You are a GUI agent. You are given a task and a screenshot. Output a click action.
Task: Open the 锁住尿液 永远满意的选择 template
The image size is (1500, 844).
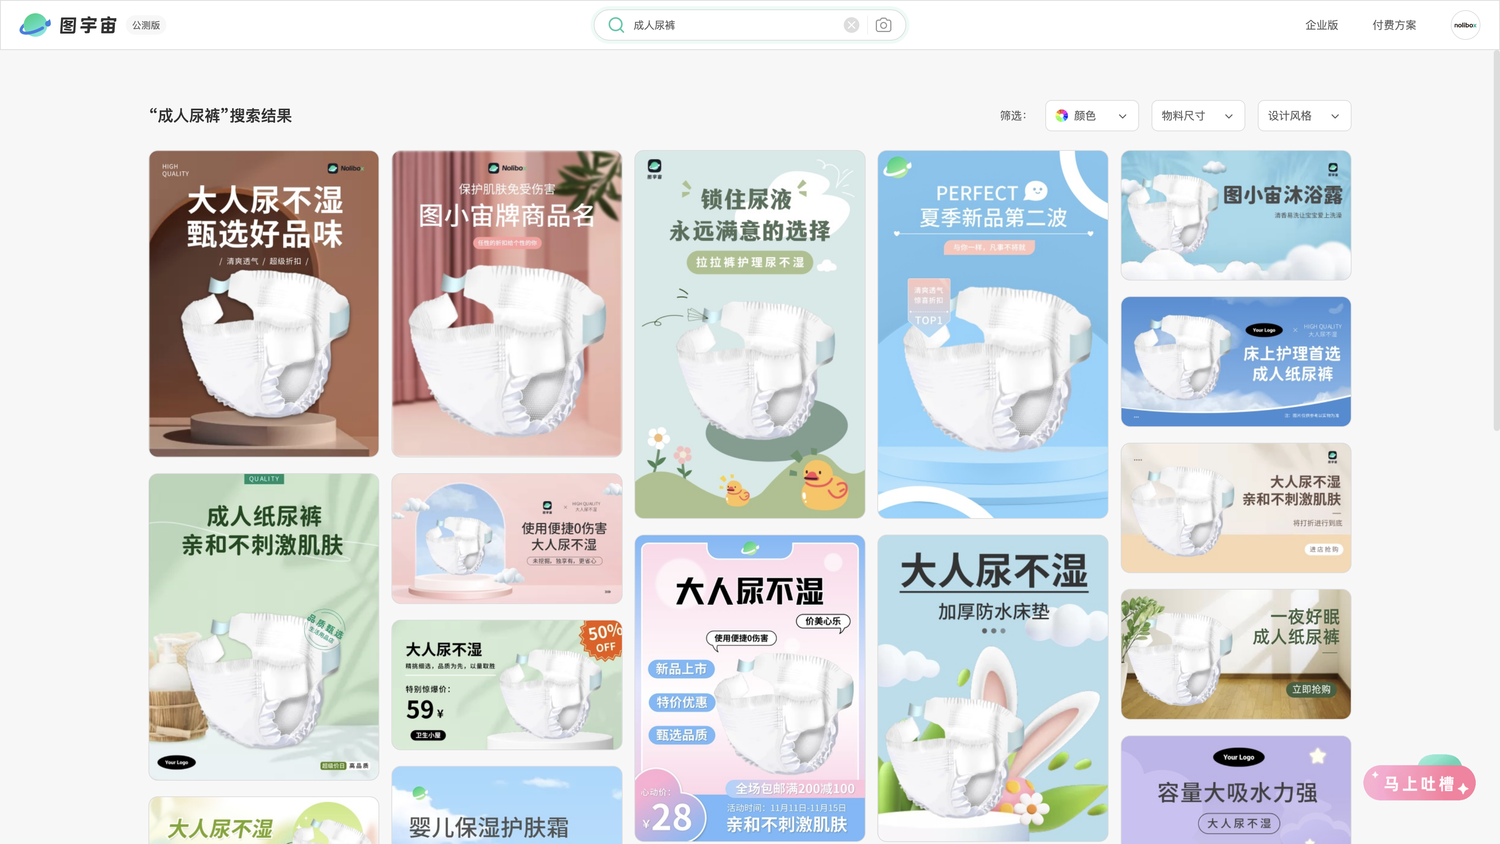pos(750,334)
